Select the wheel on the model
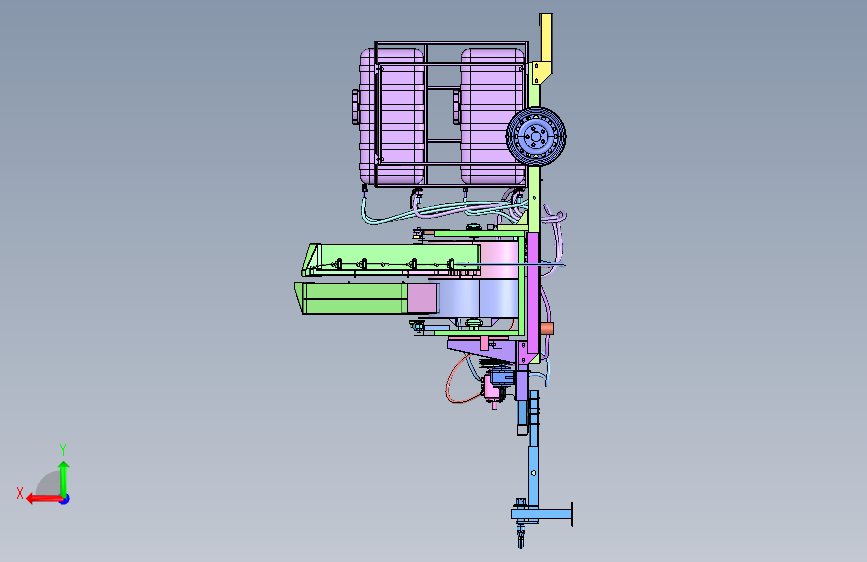Viewport: 867px width, 562px height. 536,136
